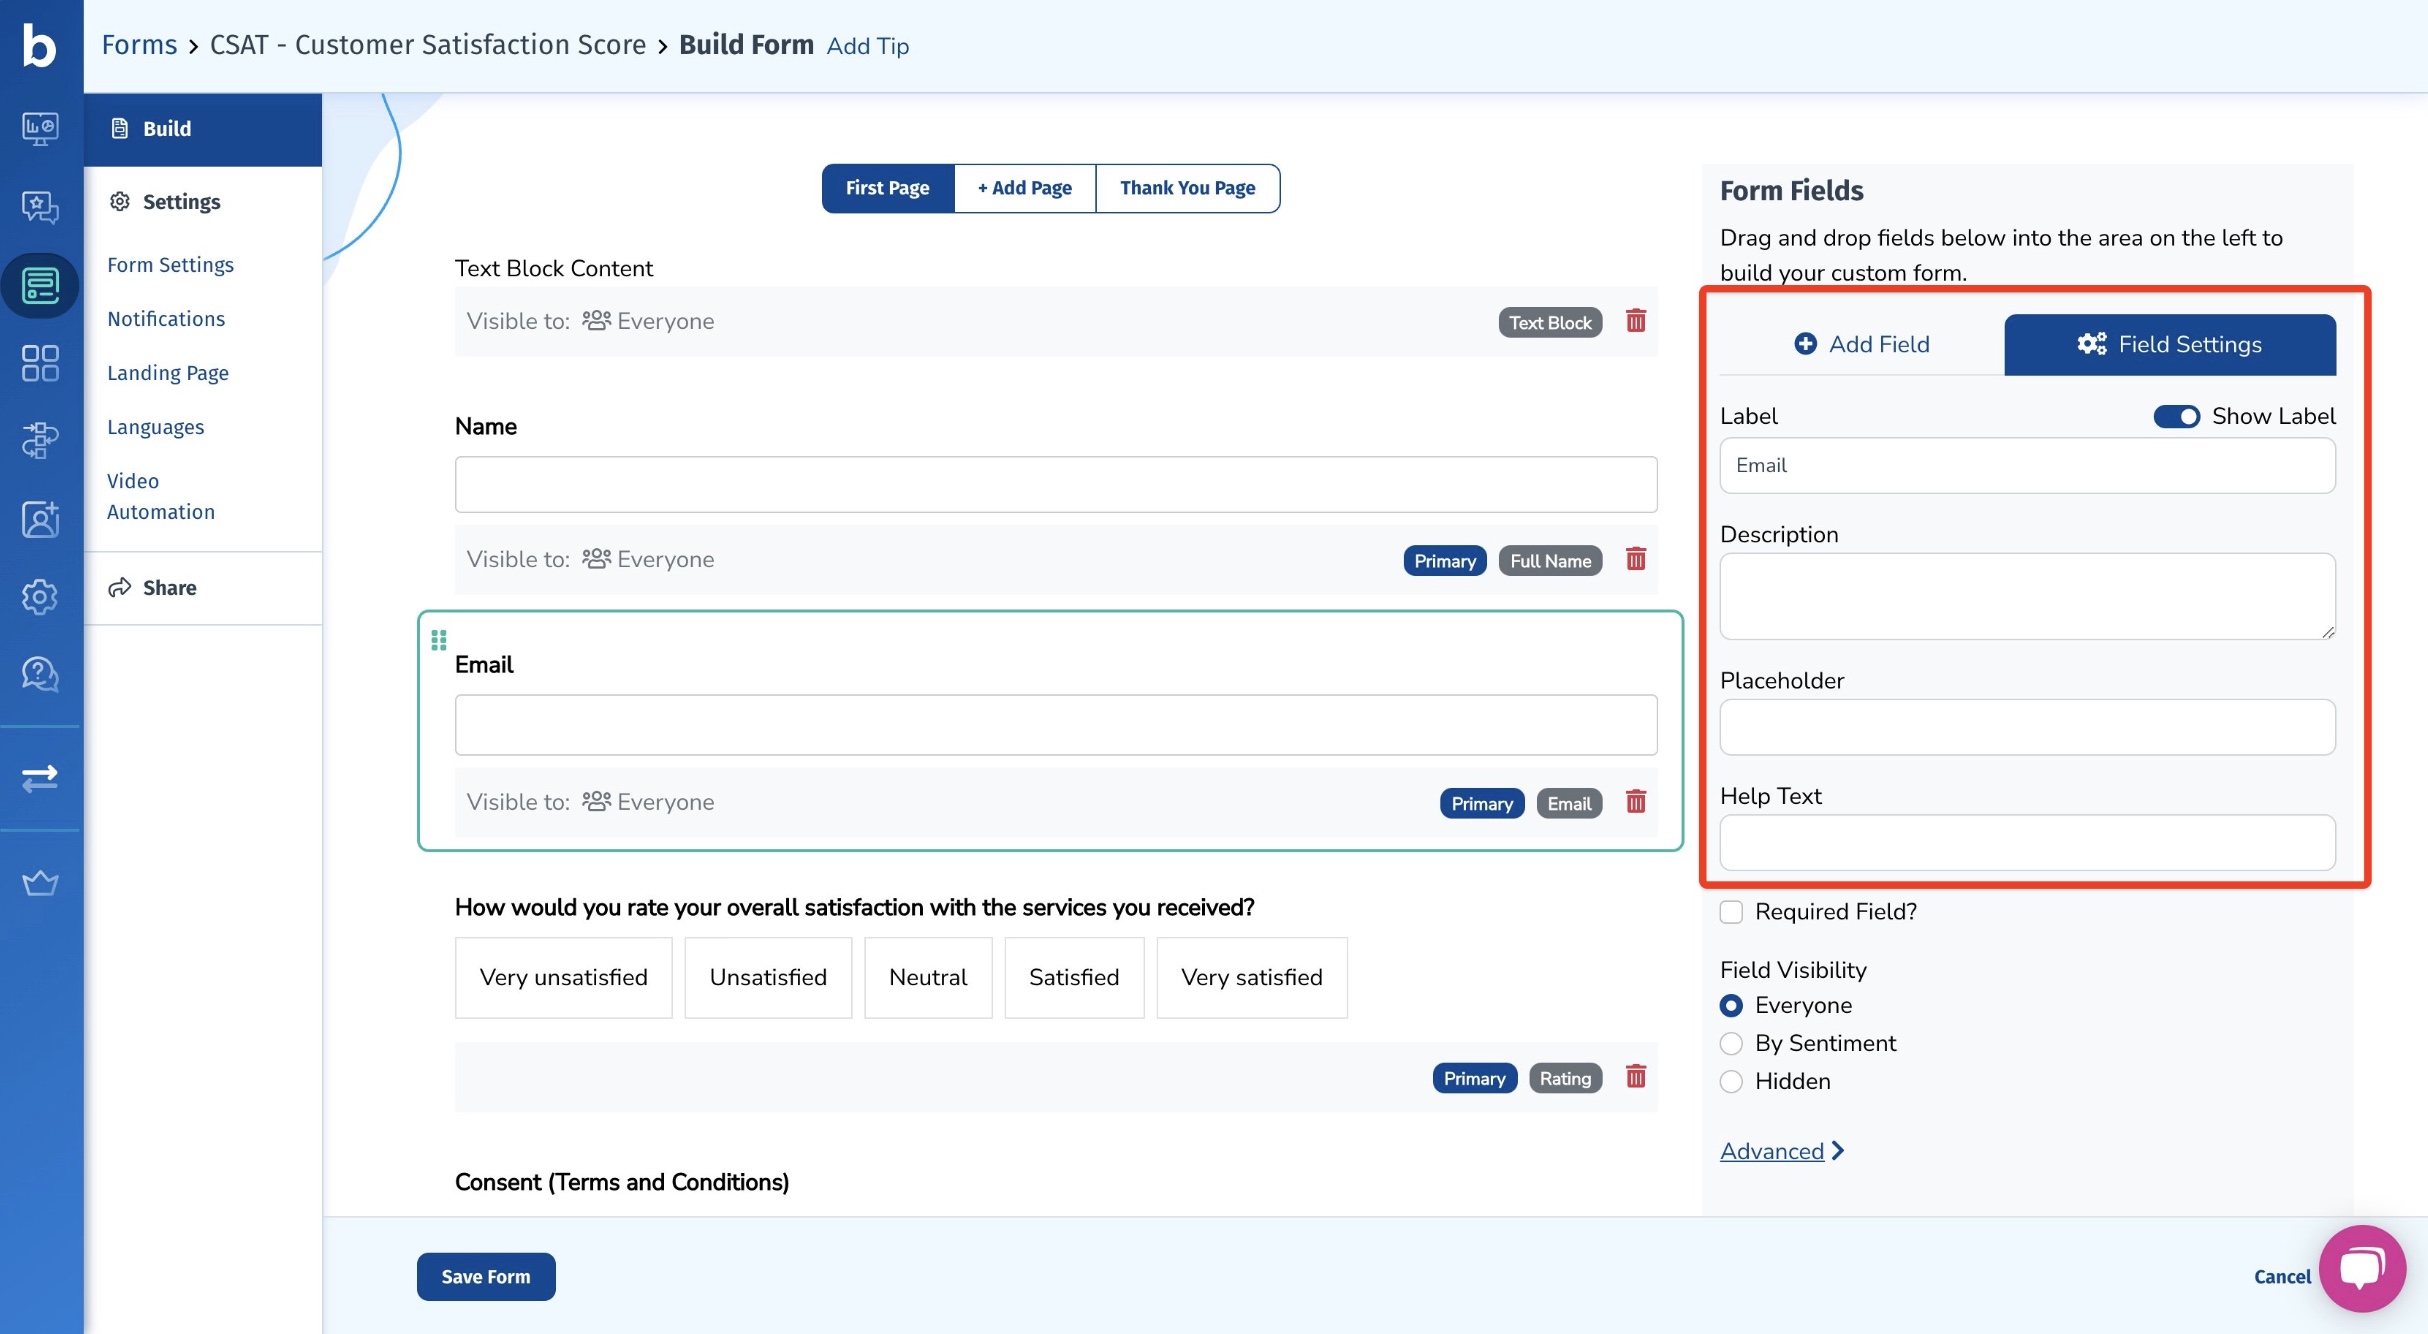Choose Hidden field visibility radio
Image resolution: width=2428 pixels, height=1334 pixels.
pos(1731,1082)
